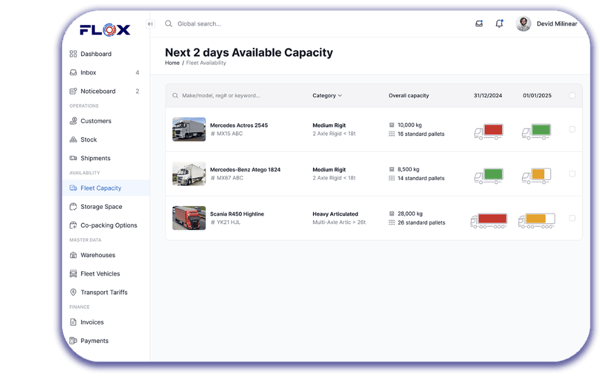This screenshot has width=600, height=378.
Task: Open the Devid Milinear user name
Action: [556, 24]
